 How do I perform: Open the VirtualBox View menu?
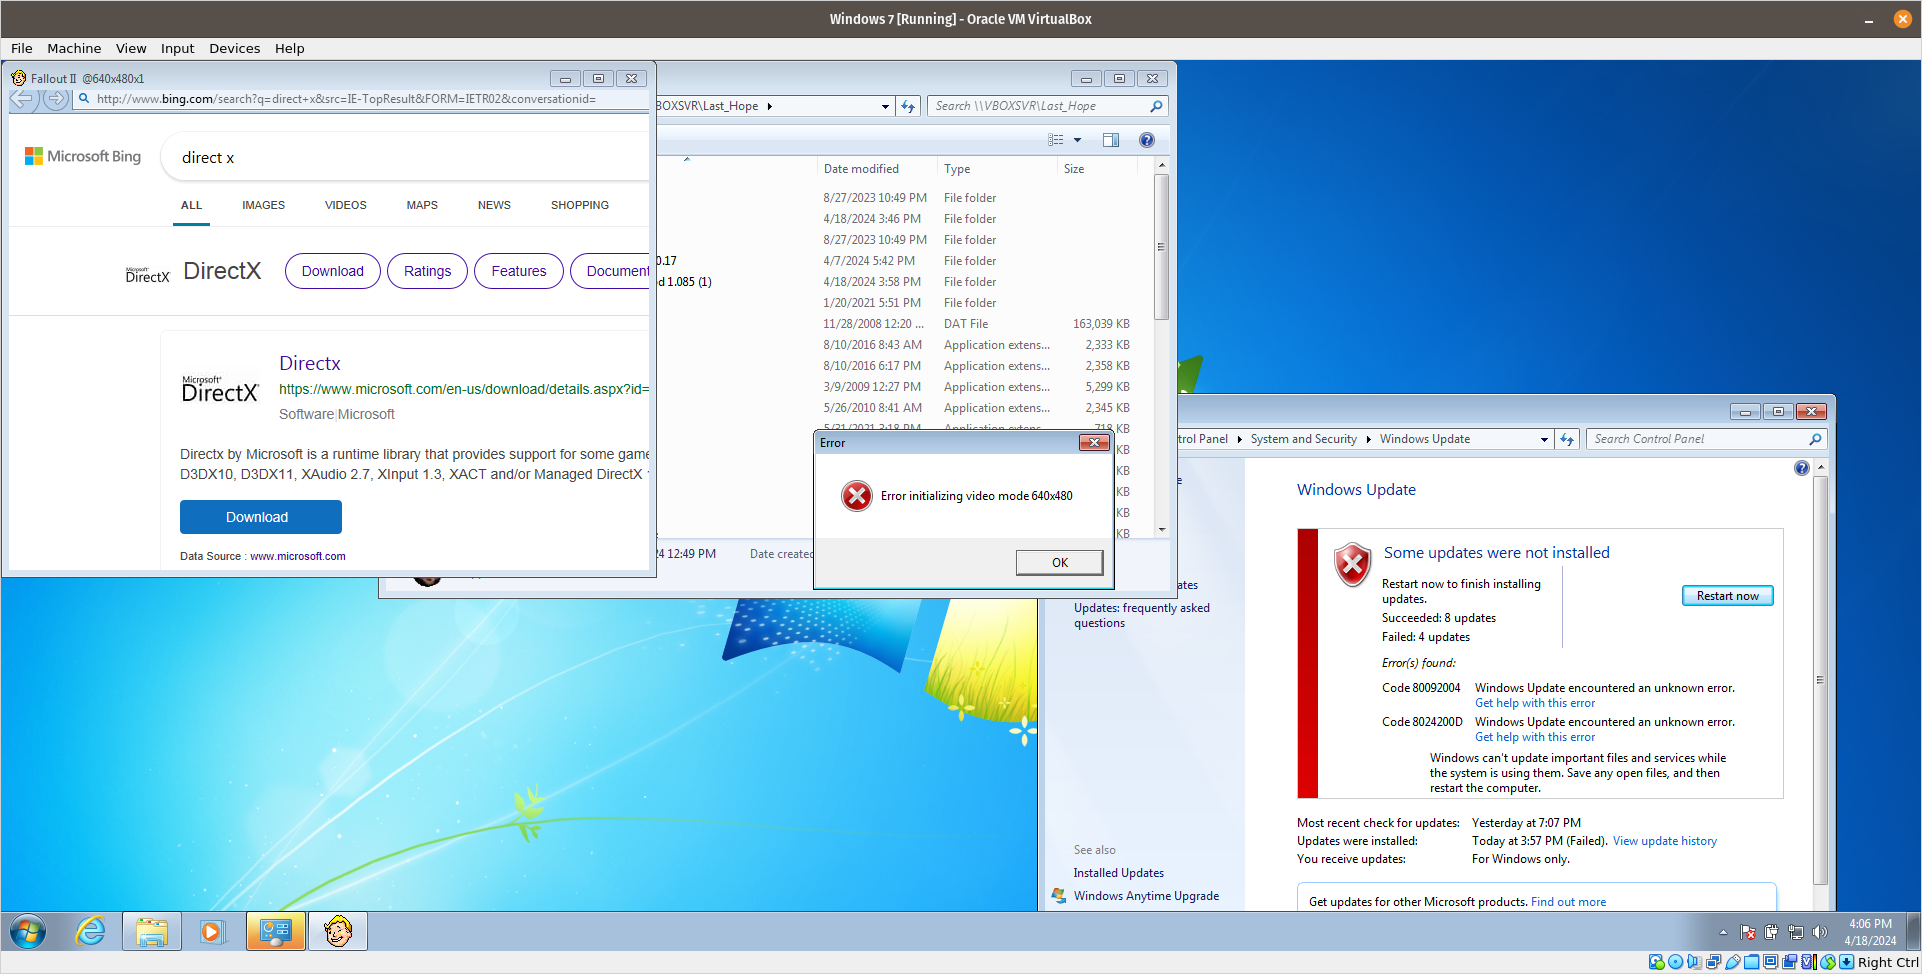(x=131, y=48)
